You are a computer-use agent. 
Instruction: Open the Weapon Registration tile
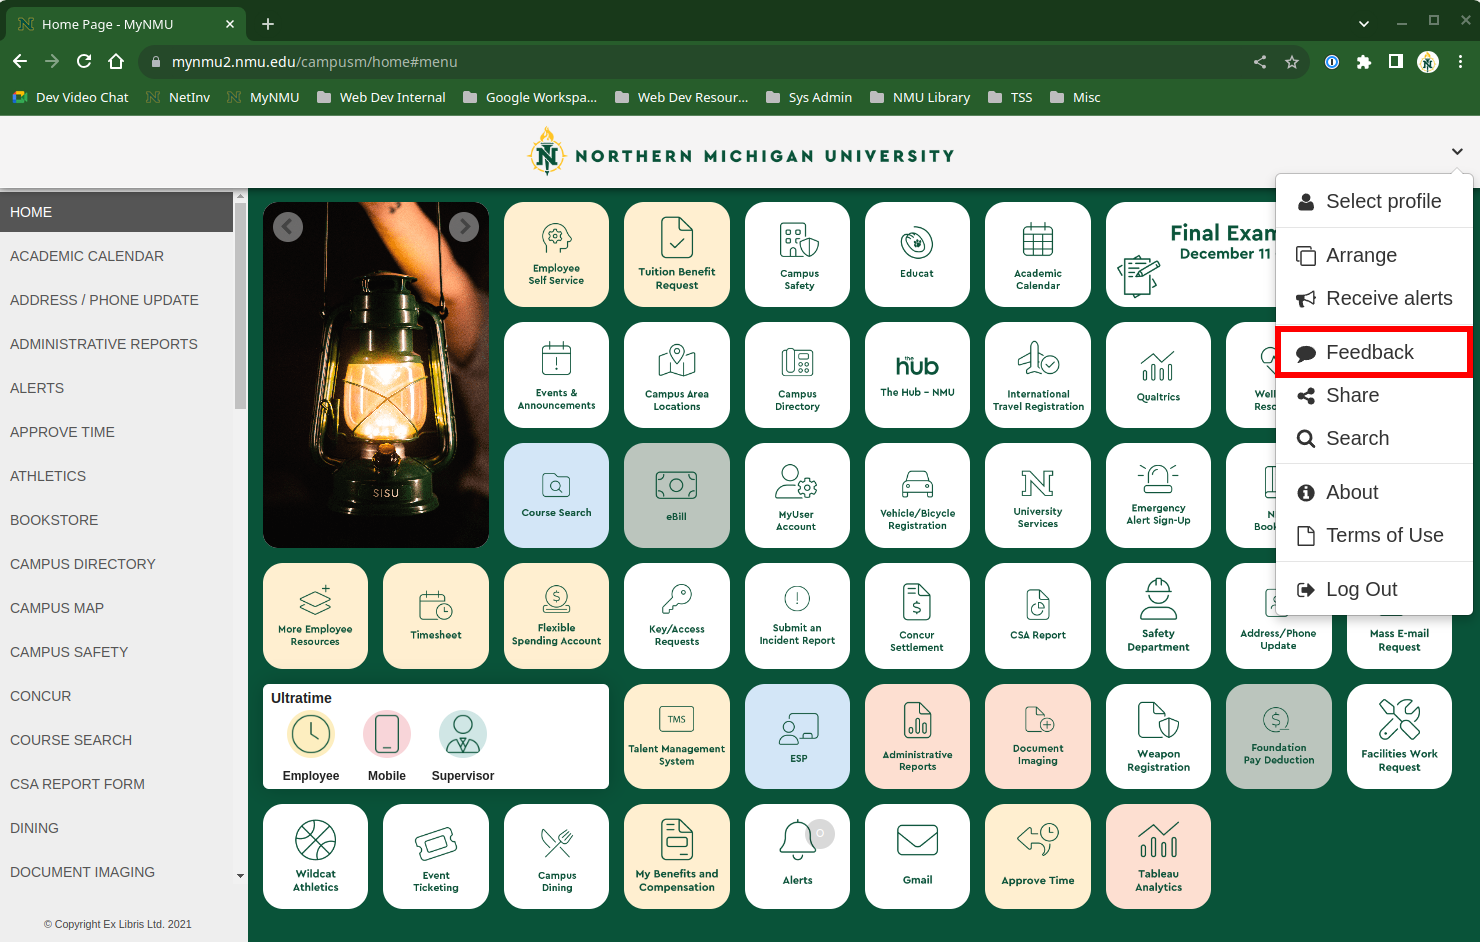[x=1158, y=736]
